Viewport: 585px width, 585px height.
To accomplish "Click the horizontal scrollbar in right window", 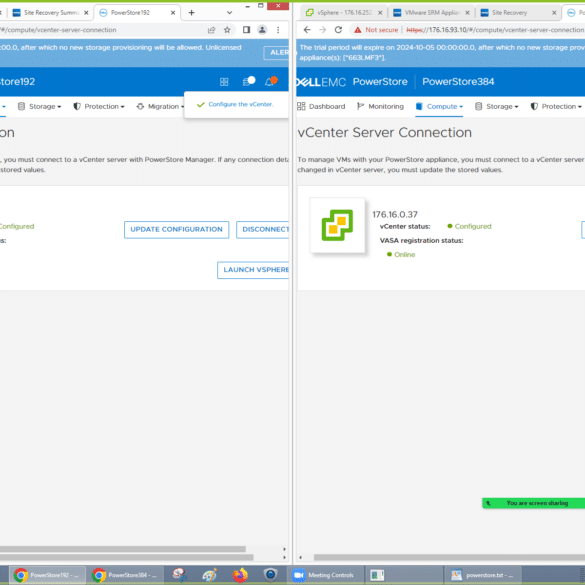I will pyautogui.click(x=449, y=557).
